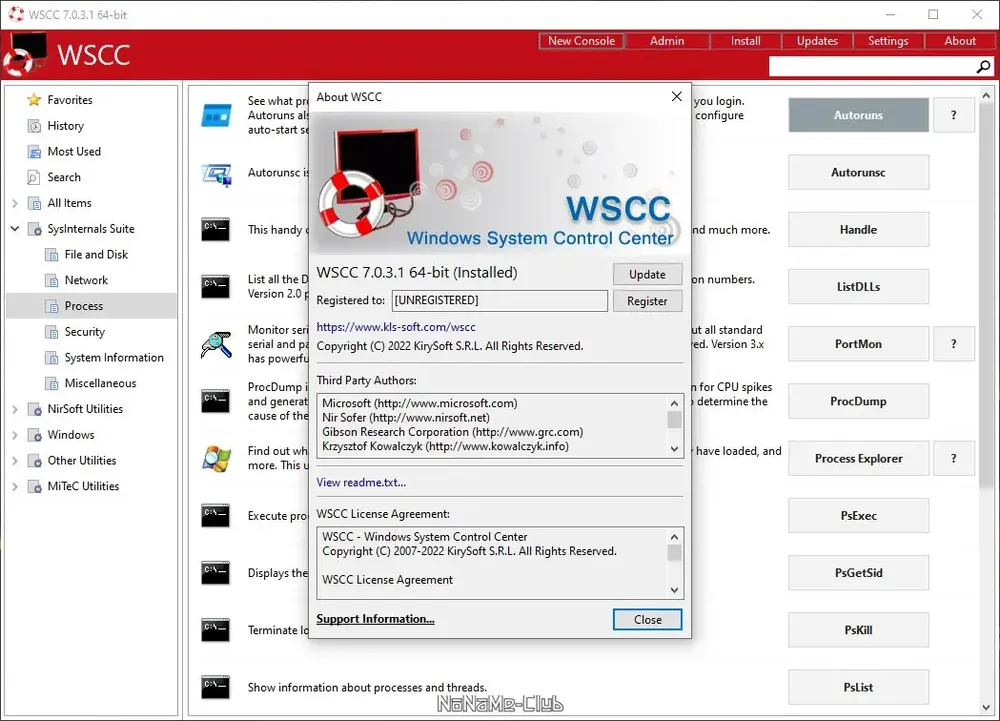Collapse the SysInternals Suite tree node
The width and height of the screenshot is (1000, 721).
point(15,229)
